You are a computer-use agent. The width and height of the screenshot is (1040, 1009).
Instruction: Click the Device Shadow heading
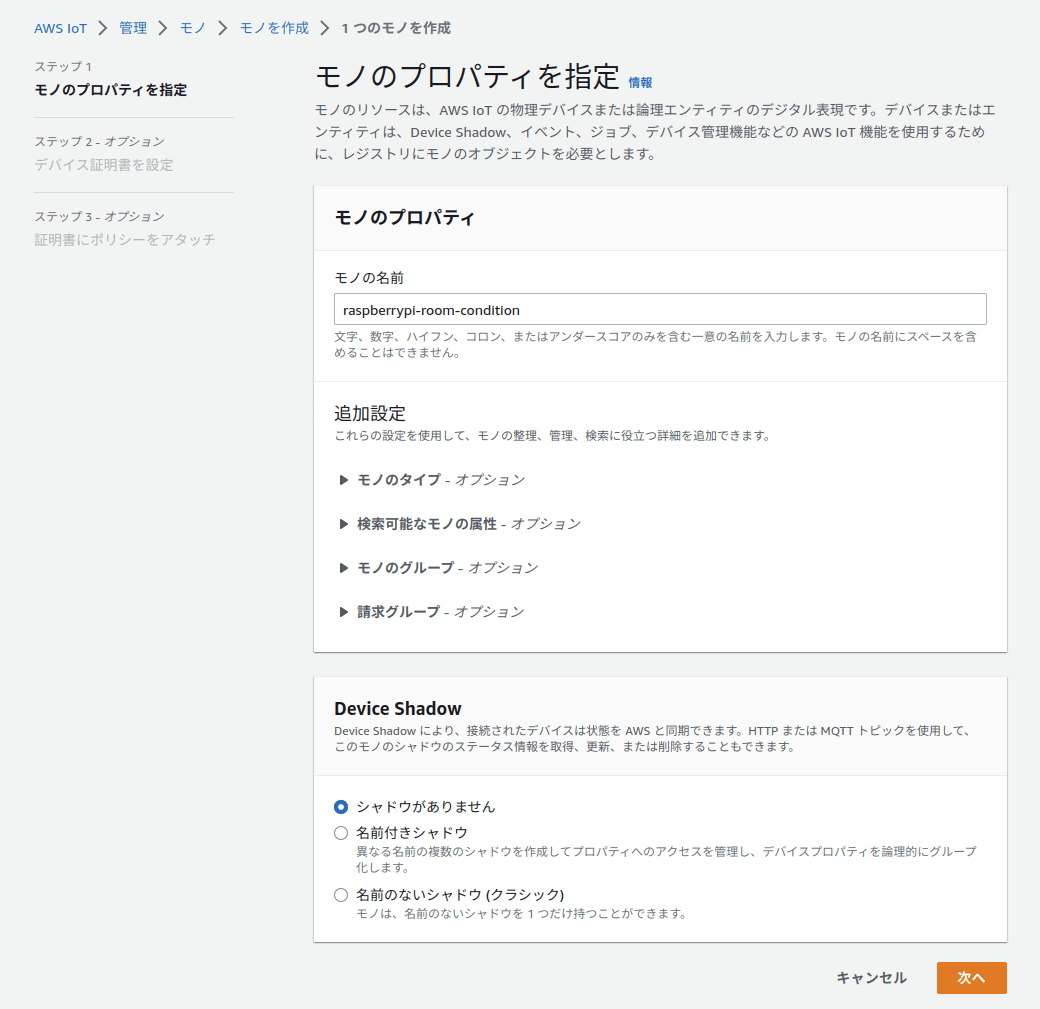coord(398,708)
